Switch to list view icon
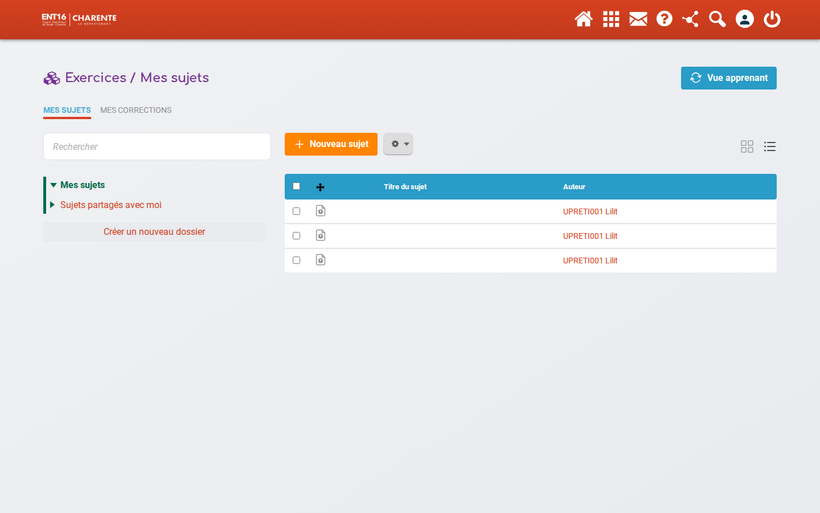The image size is (820, 513). (x=769, y=146)
